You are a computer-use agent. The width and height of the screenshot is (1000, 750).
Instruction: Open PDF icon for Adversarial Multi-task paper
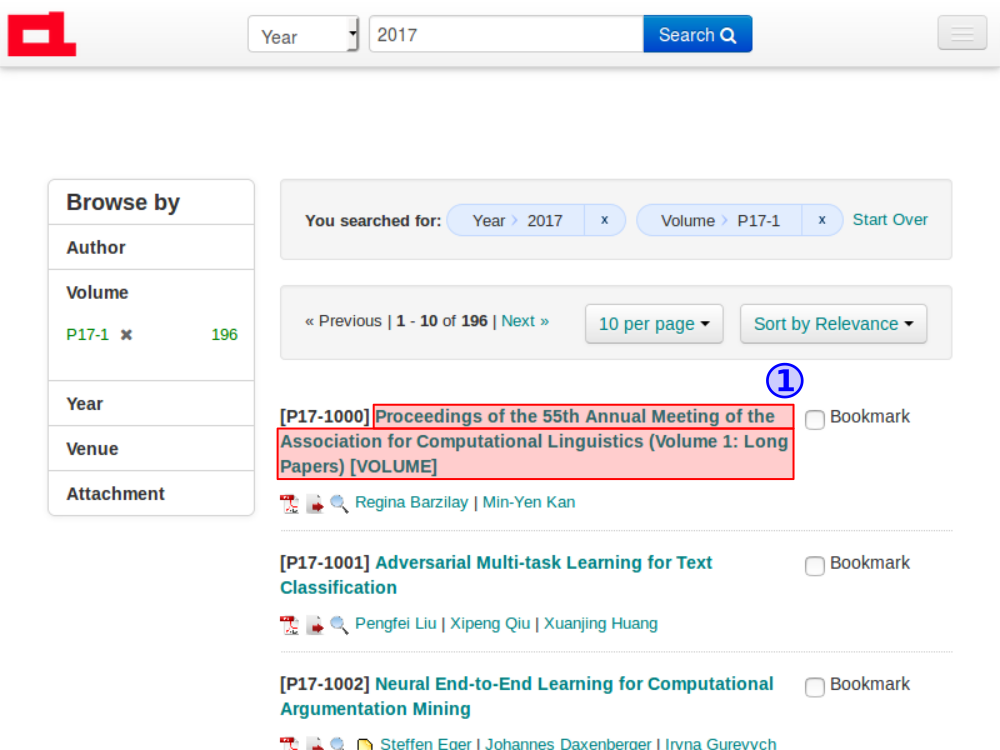pos(290,625)
